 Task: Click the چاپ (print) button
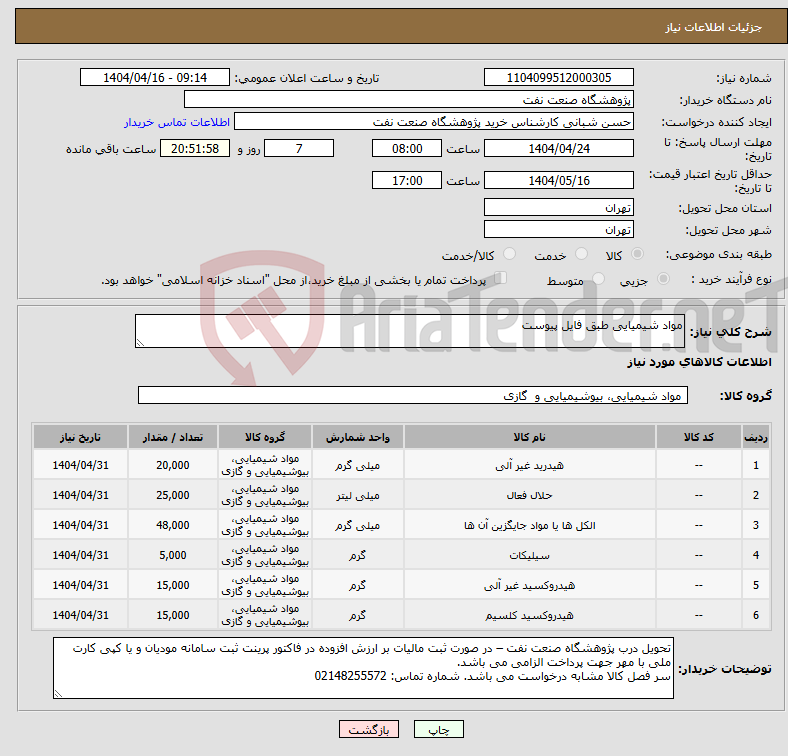438,729
